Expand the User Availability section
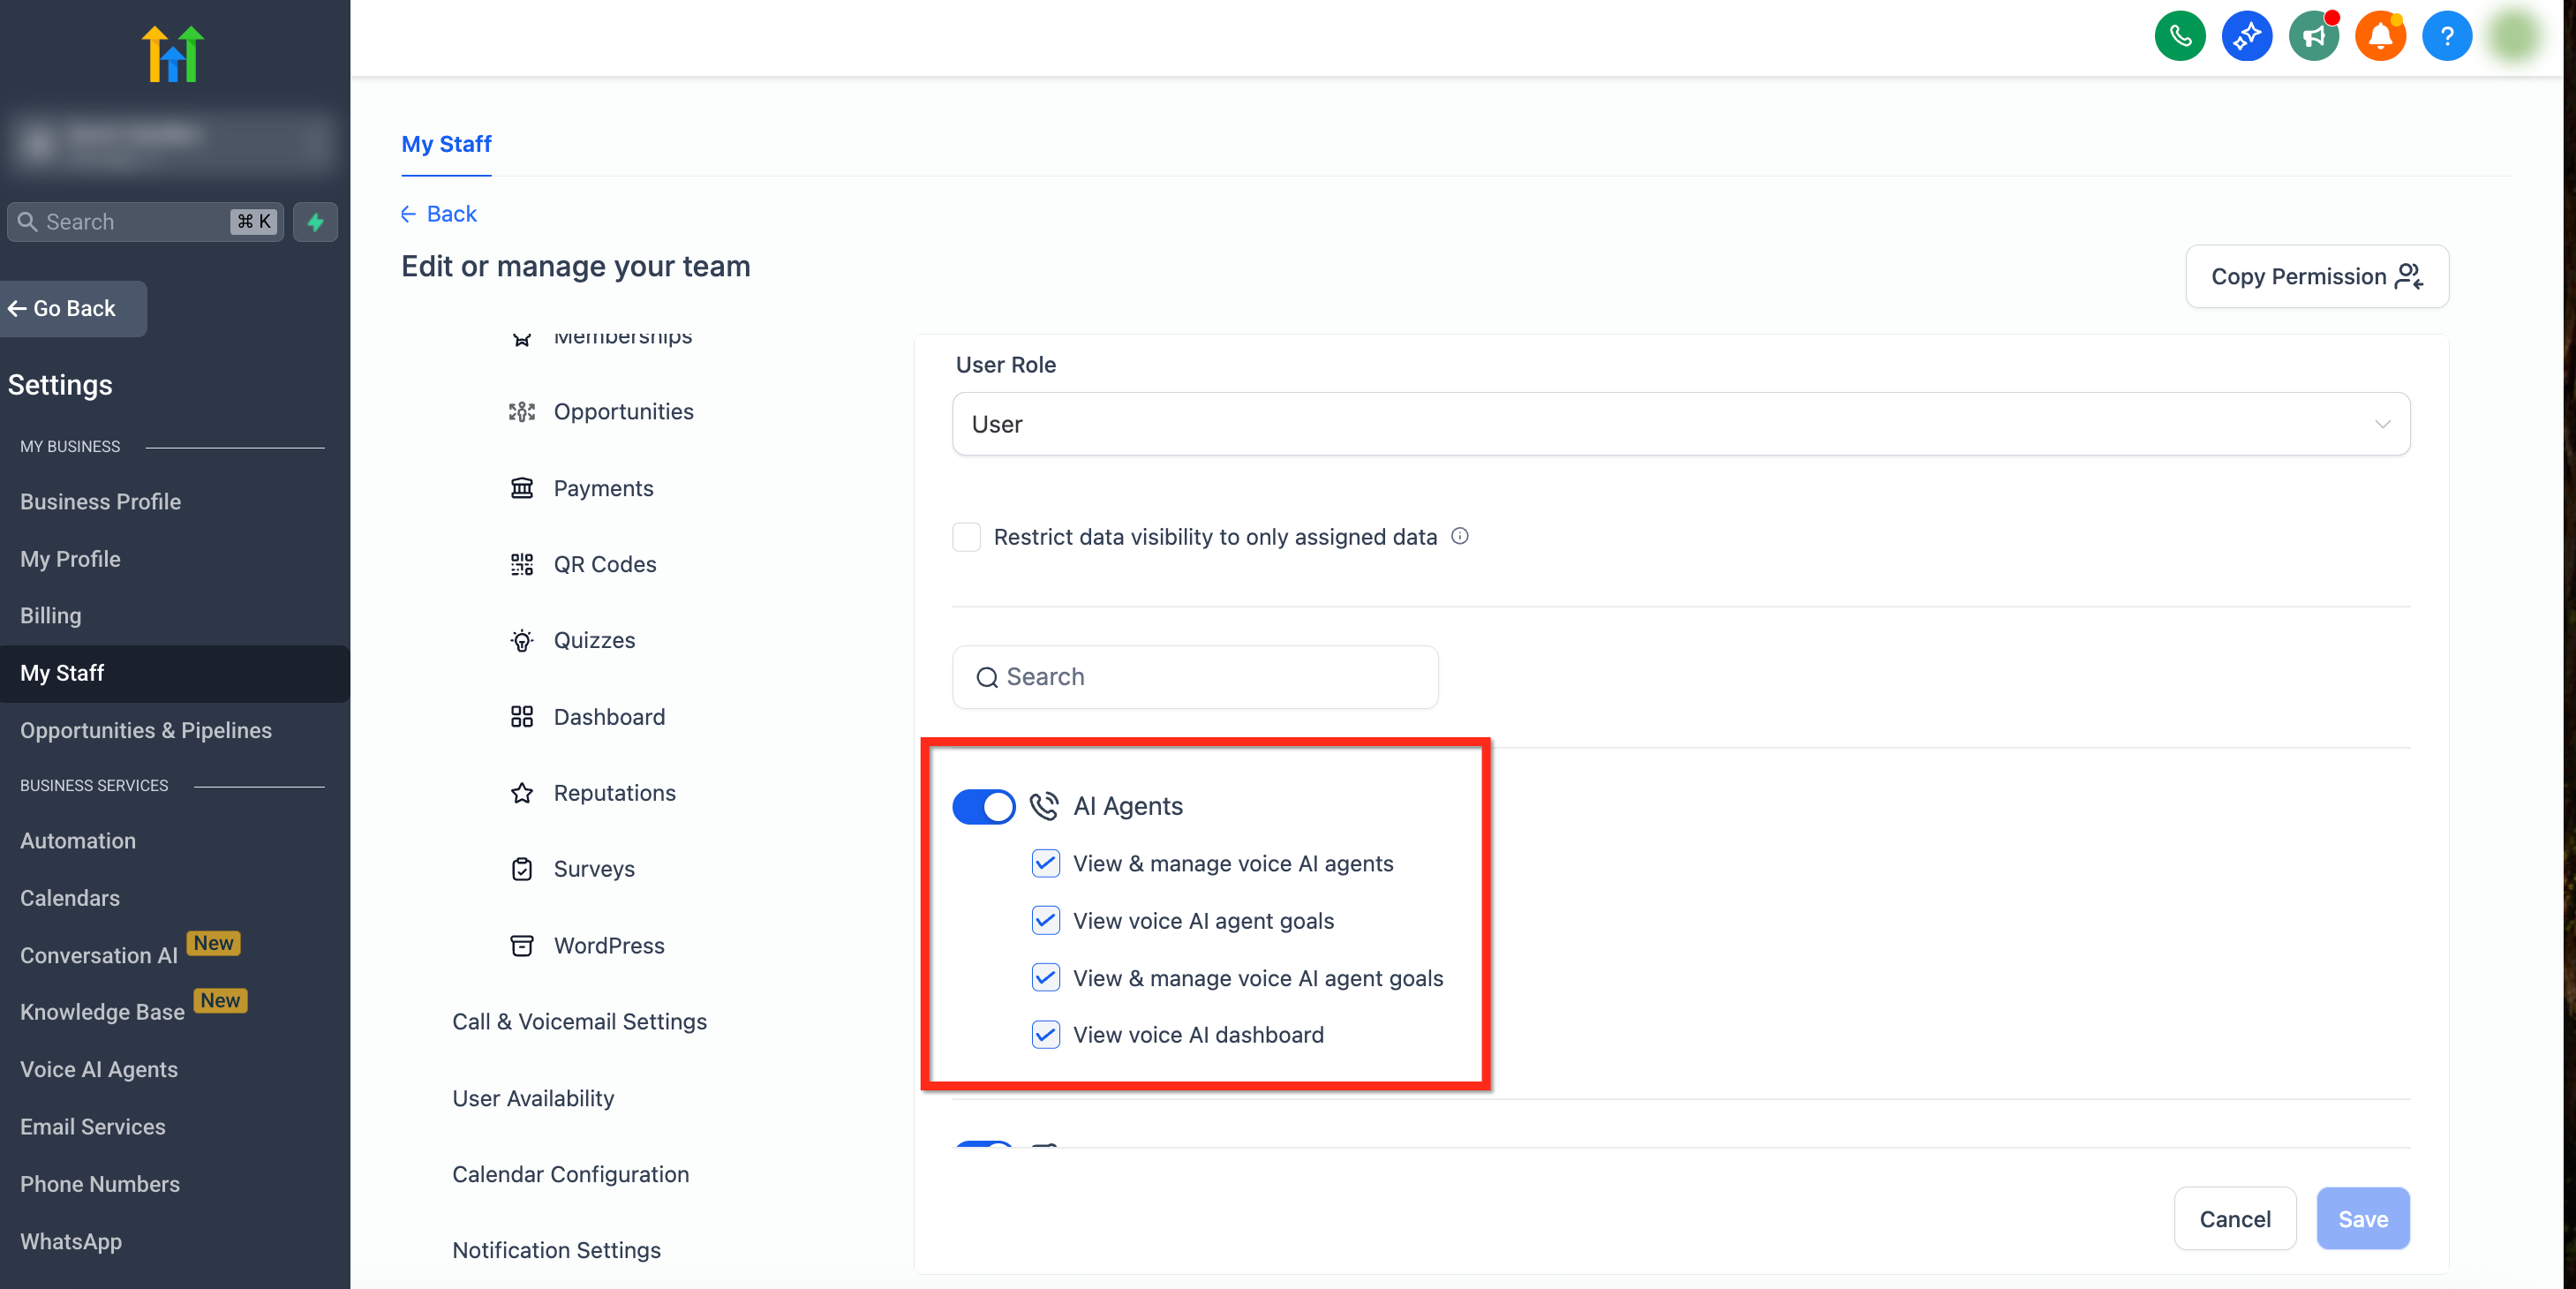The image size is (2576, 1289). coord(533,1098)
